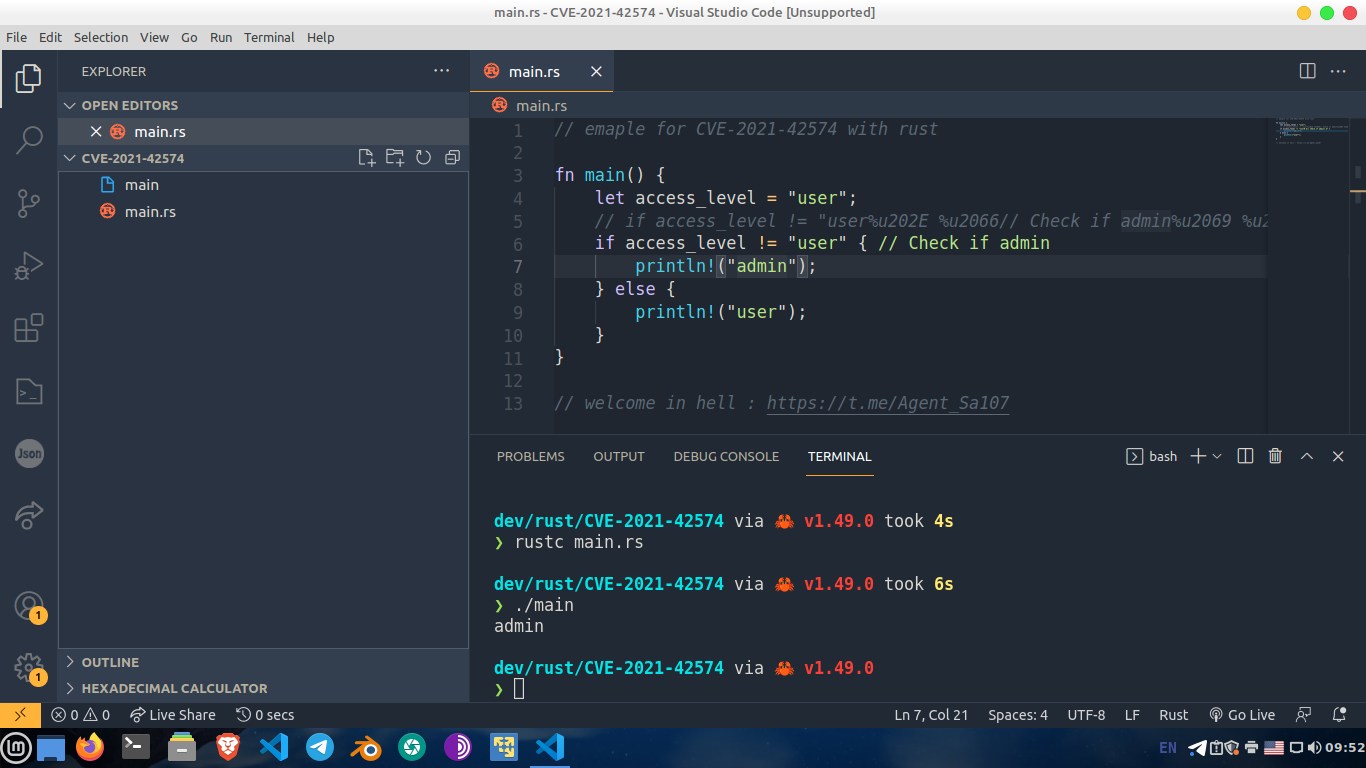Click the remote window indicator in status bar
Screen dimensions: 1366x768
pyautogui.click(x=20, y=715)
